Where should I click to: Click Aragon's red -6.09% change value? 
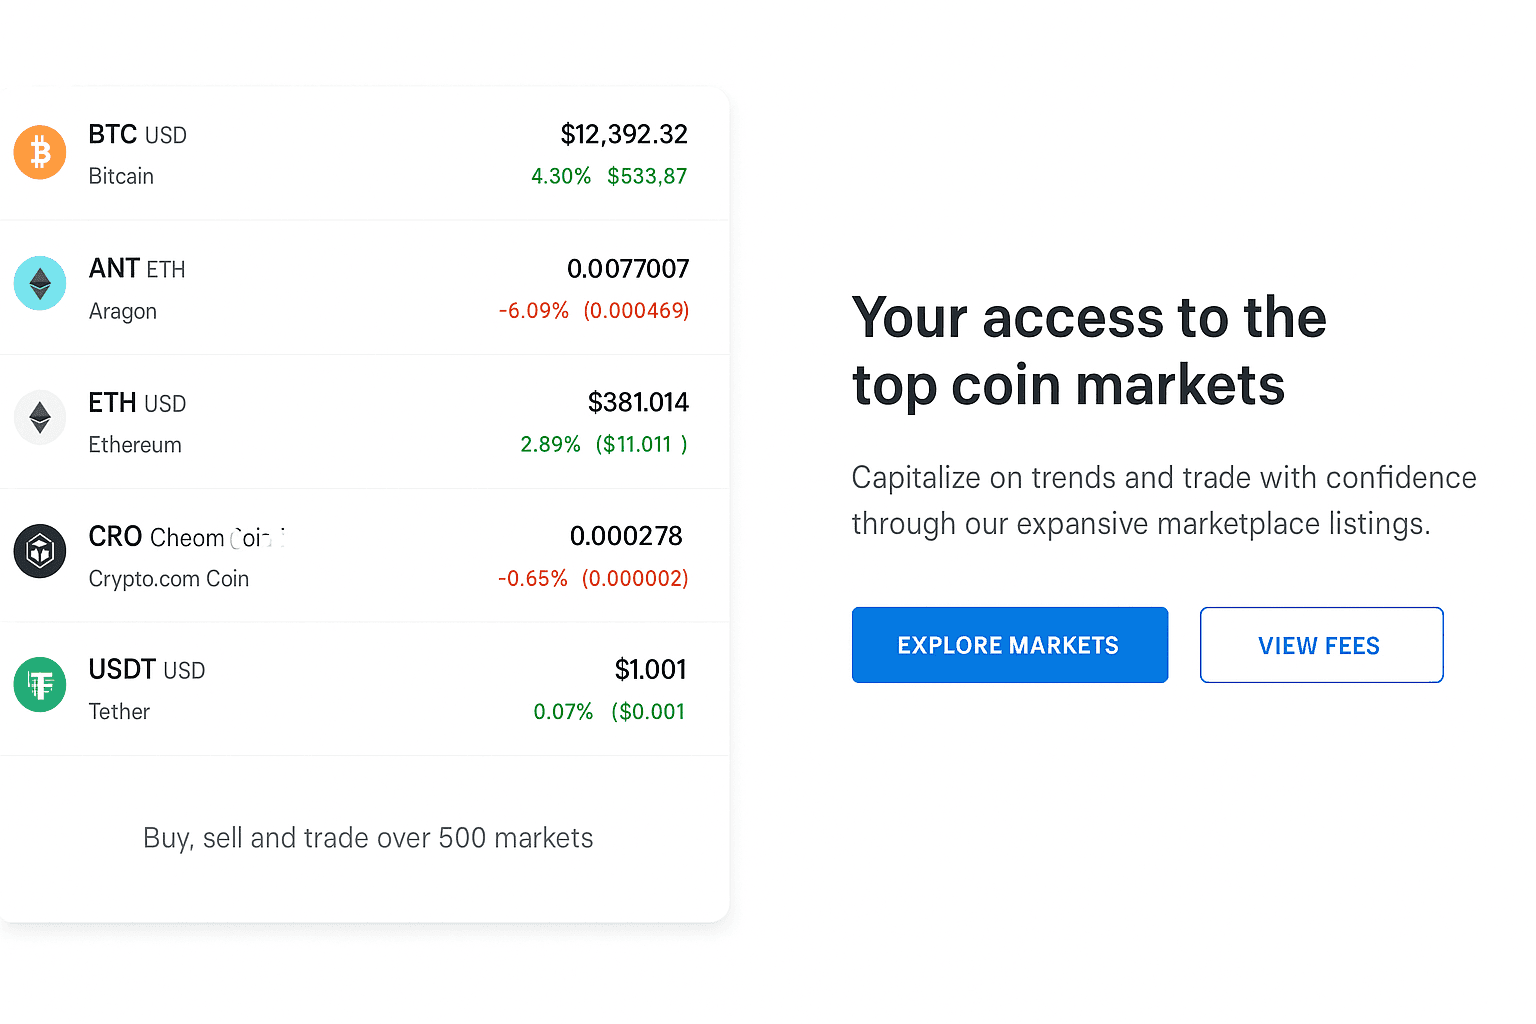pos(533,311)
